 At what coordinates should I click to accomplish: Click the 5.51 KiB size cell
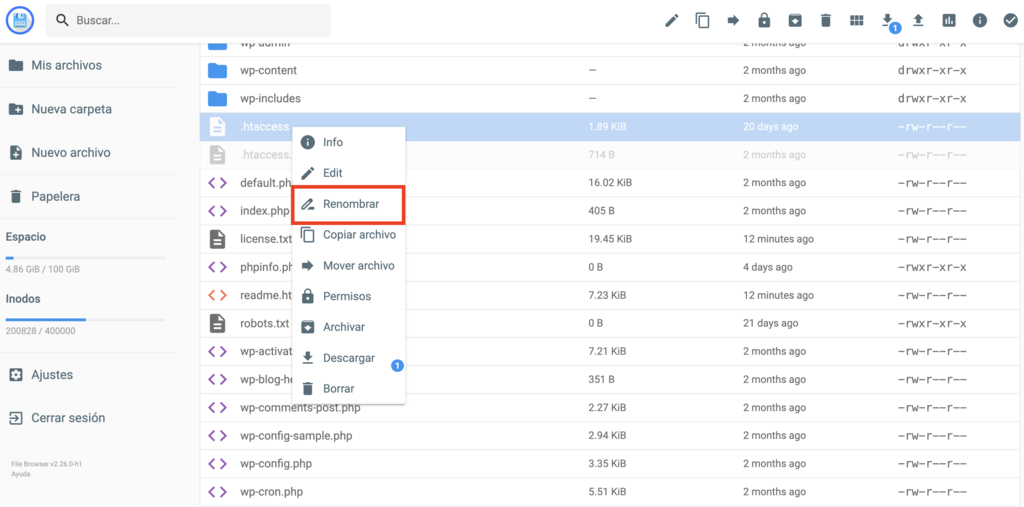pyautogui.click(x=607, y=492)
